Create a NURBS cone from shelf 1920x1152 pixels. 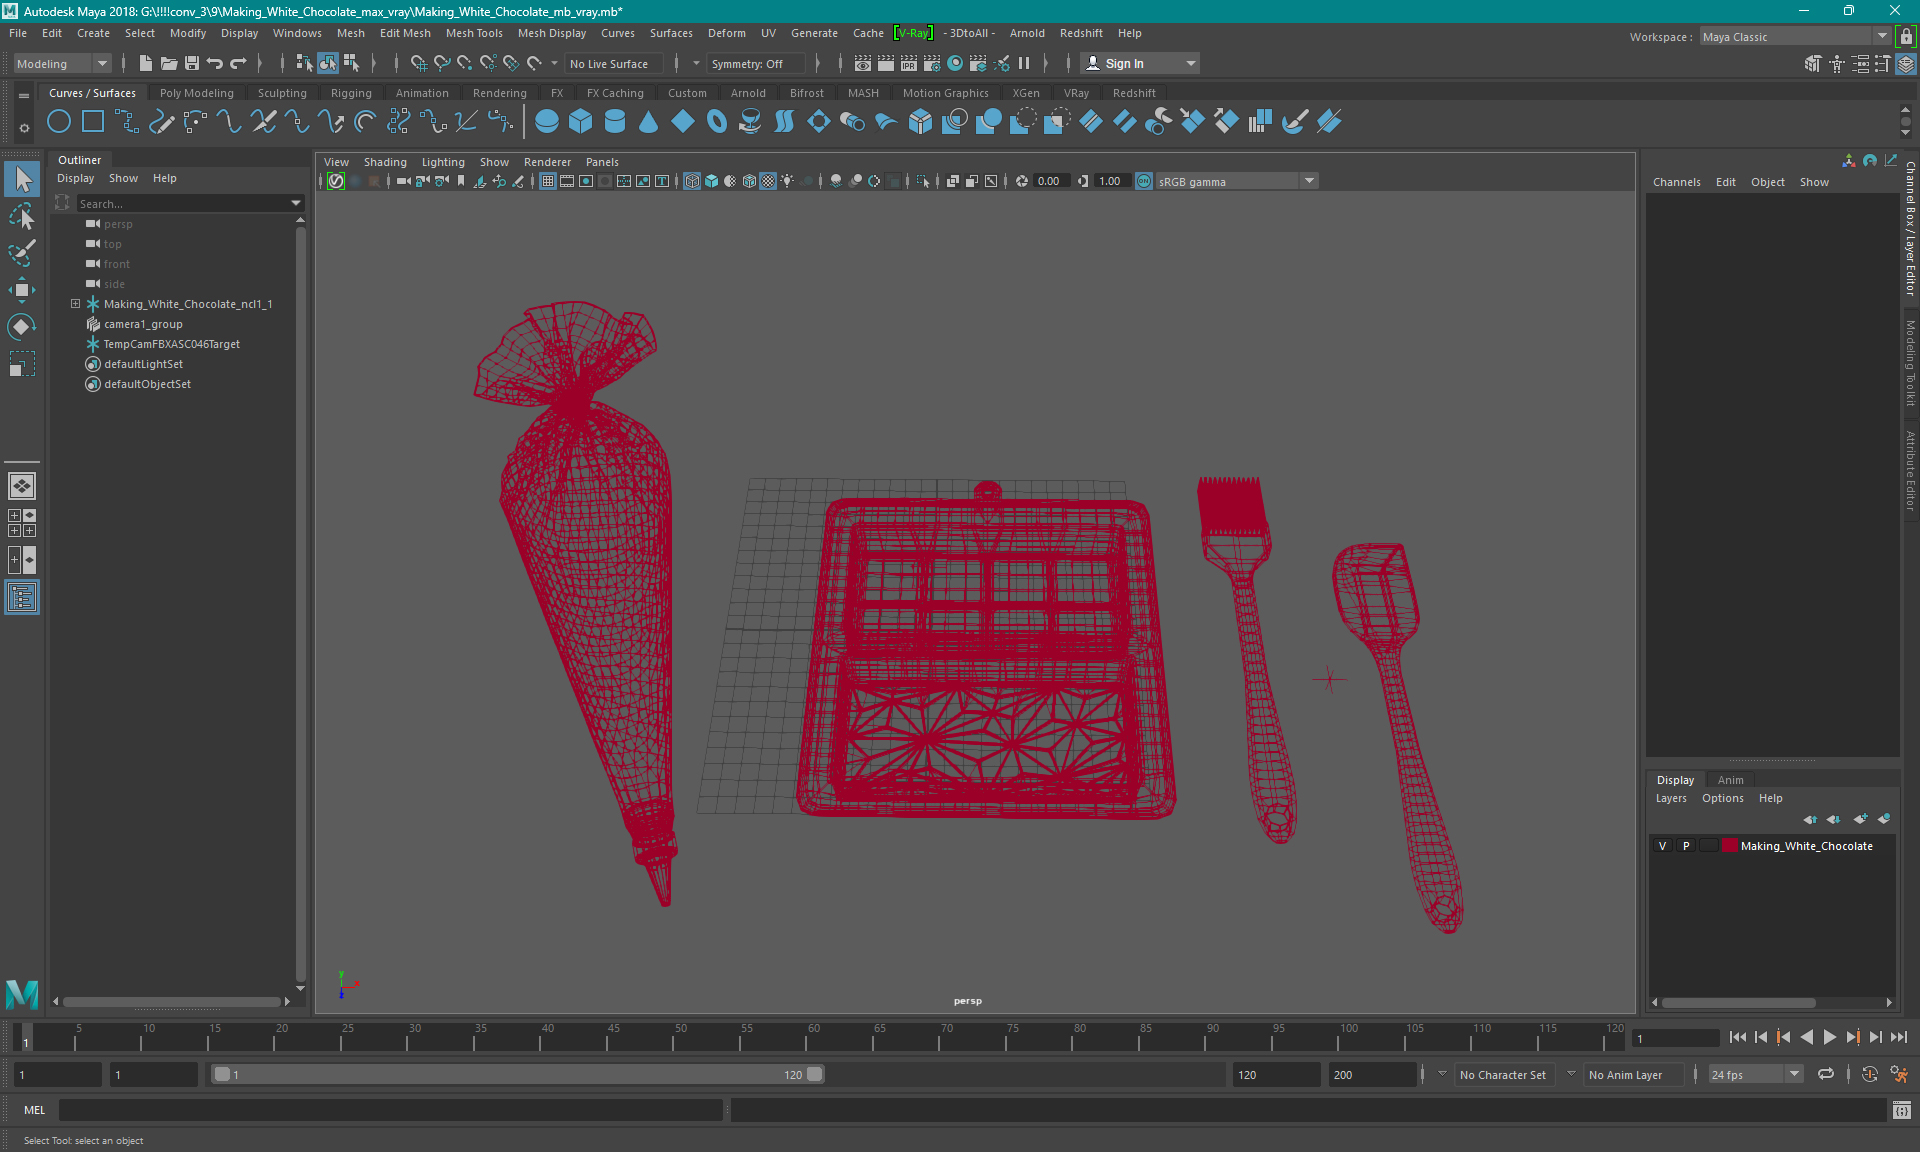pyautogui.click(x=649, y=122)
